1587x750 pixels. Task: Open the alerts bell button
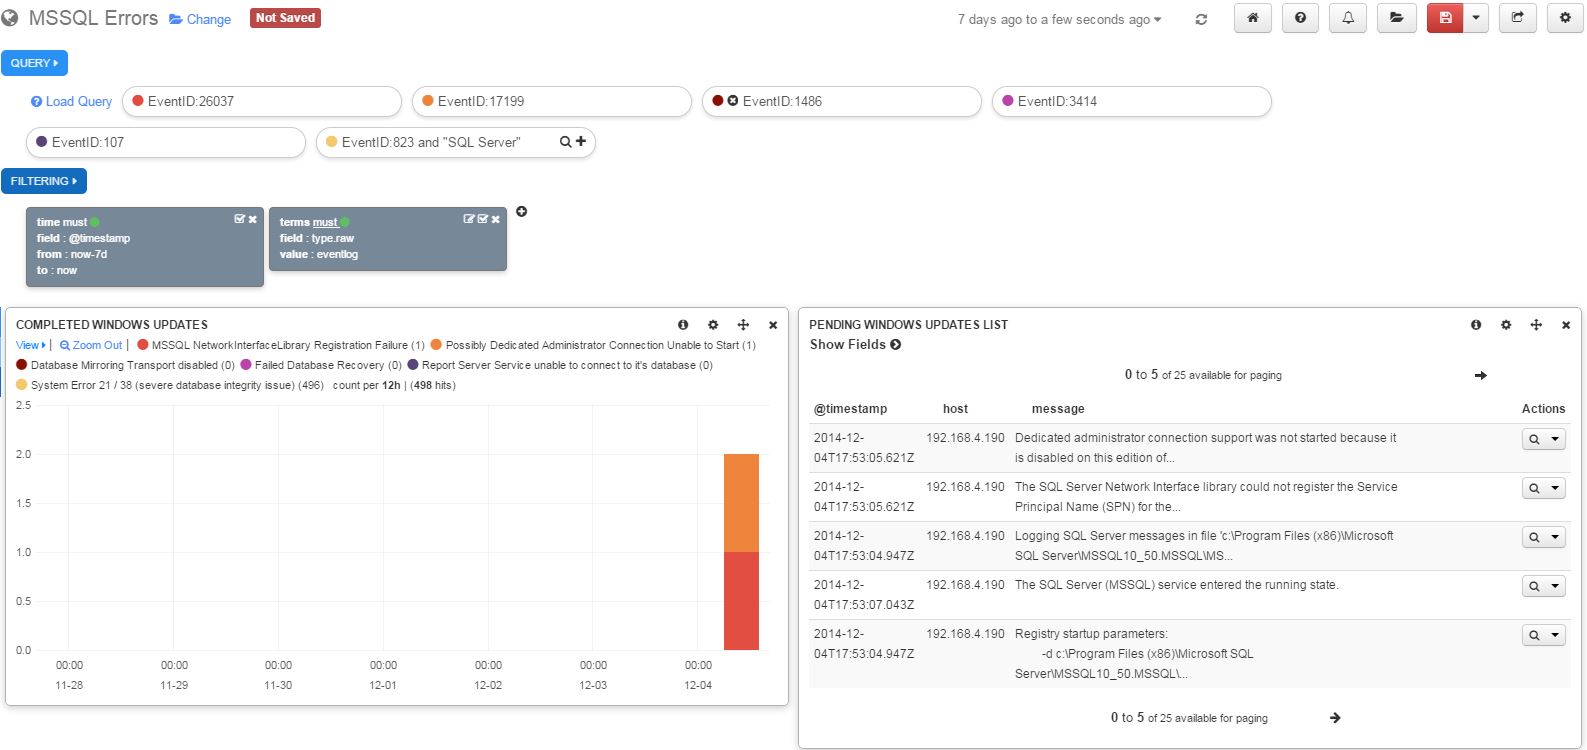pos(1348,18)
